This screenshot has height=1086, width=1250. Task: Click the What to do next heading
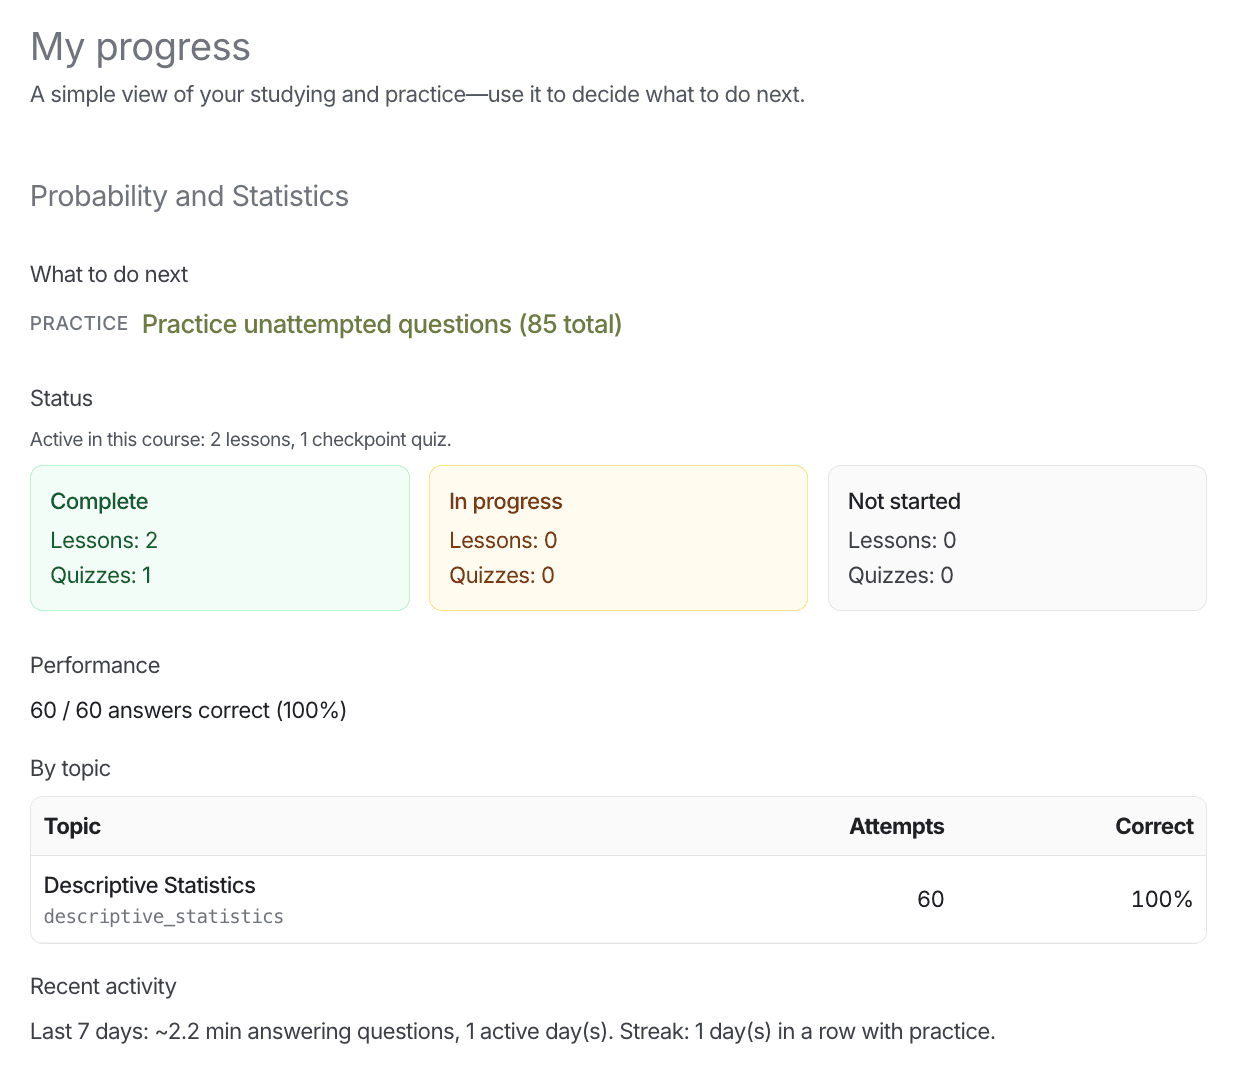109,274
